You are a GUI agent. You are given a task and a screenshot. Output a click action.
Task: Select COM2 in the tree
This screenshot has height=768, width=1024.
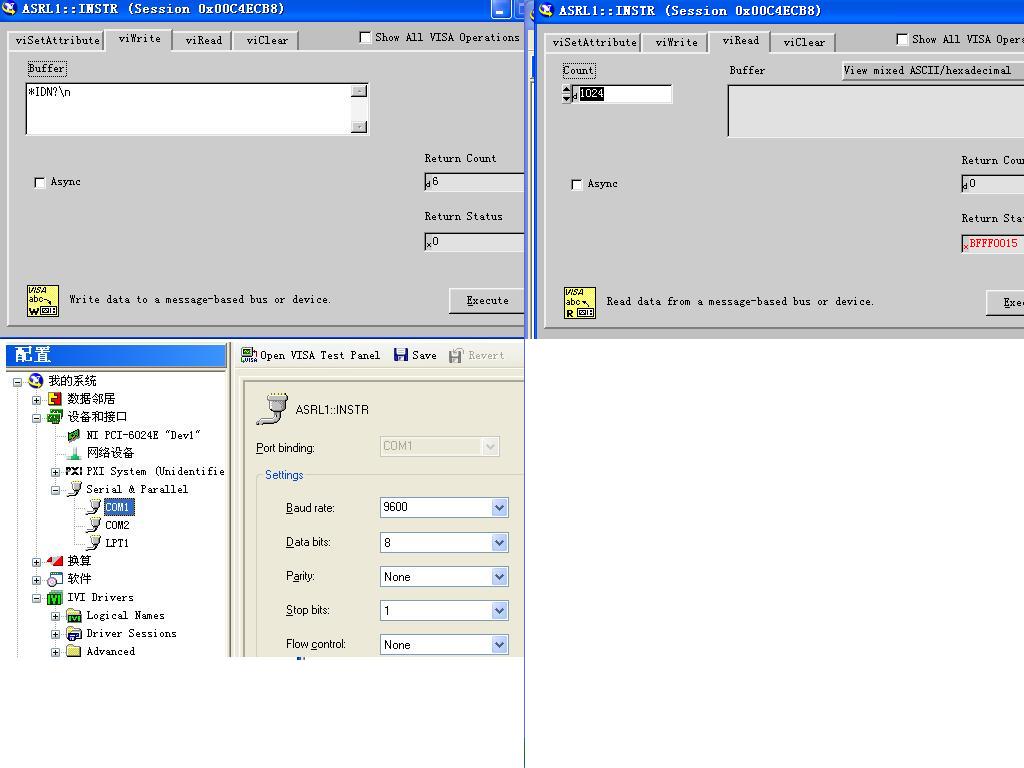pyautogui.click(x=117, y=525)
